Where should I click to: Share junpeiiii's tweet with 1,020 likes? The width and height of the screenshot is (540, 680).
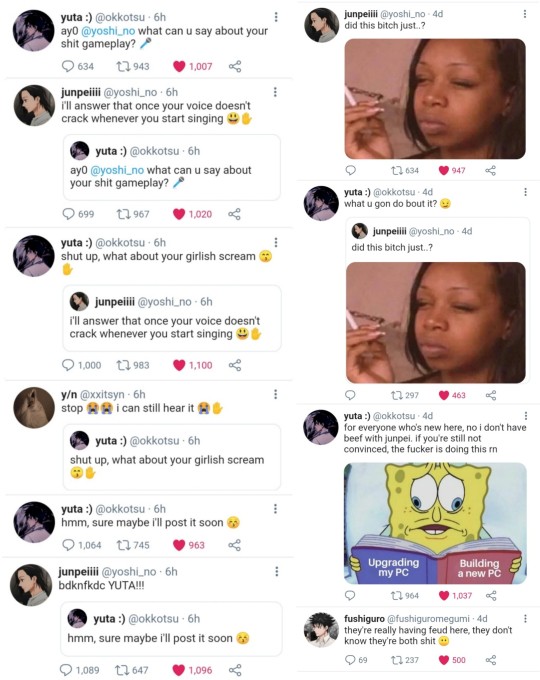pos(234,214)
